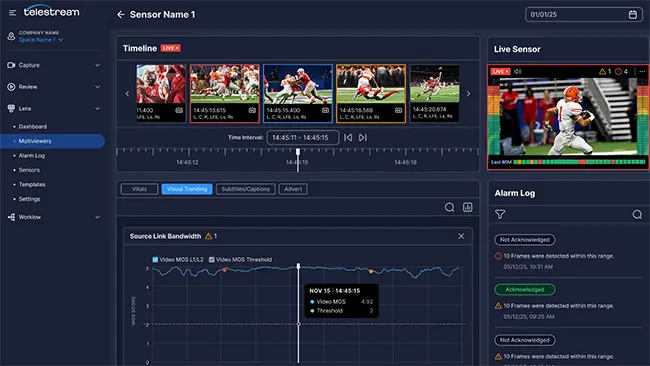Select the 14:45:18.588 orange-bordered thumbnail

tap(371, 93)
